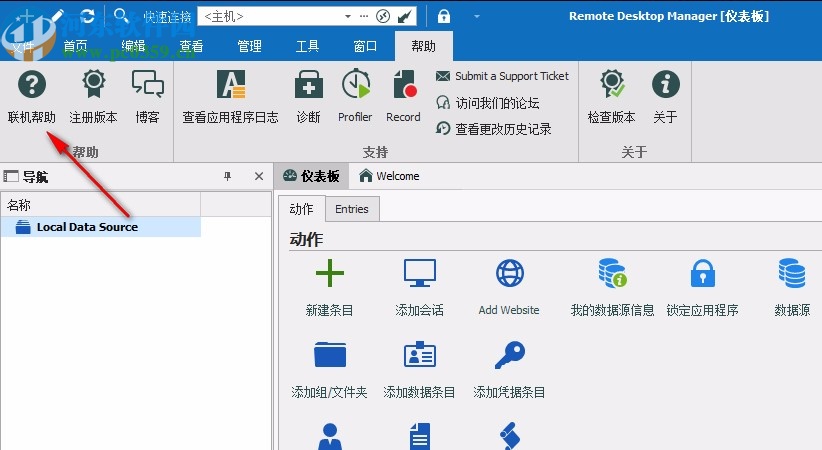822x450 pixels.
Task: Visit our forum (访问我们的论坛)
Action: click(488, 103)
